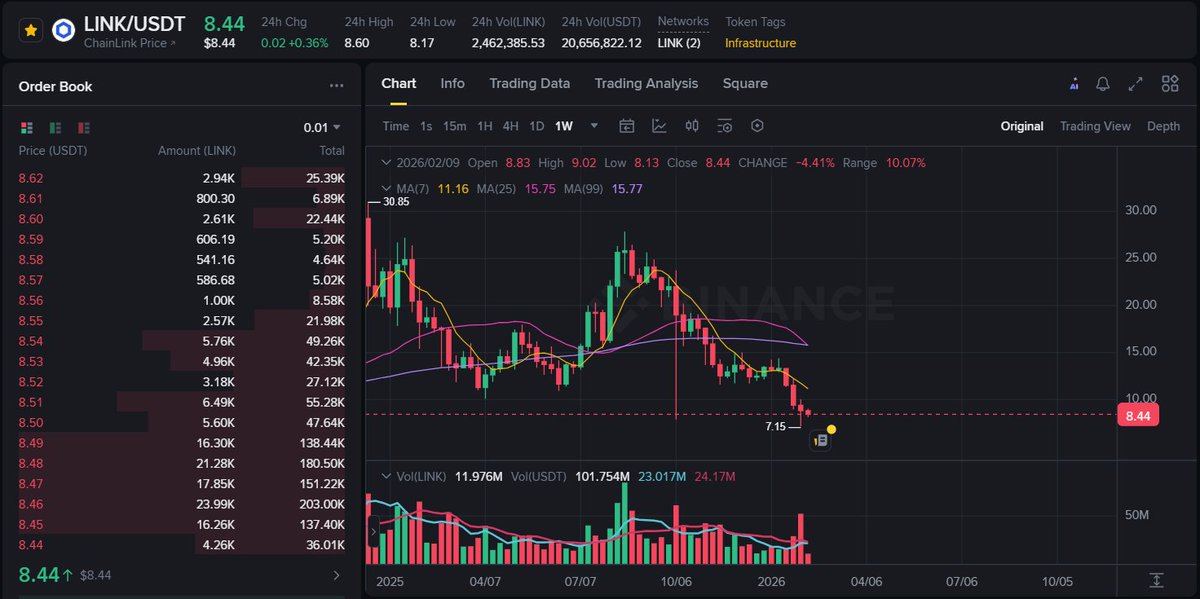1200x599 pixels.
Task: Switch to Trading View chart
Action: (1095, 126)
